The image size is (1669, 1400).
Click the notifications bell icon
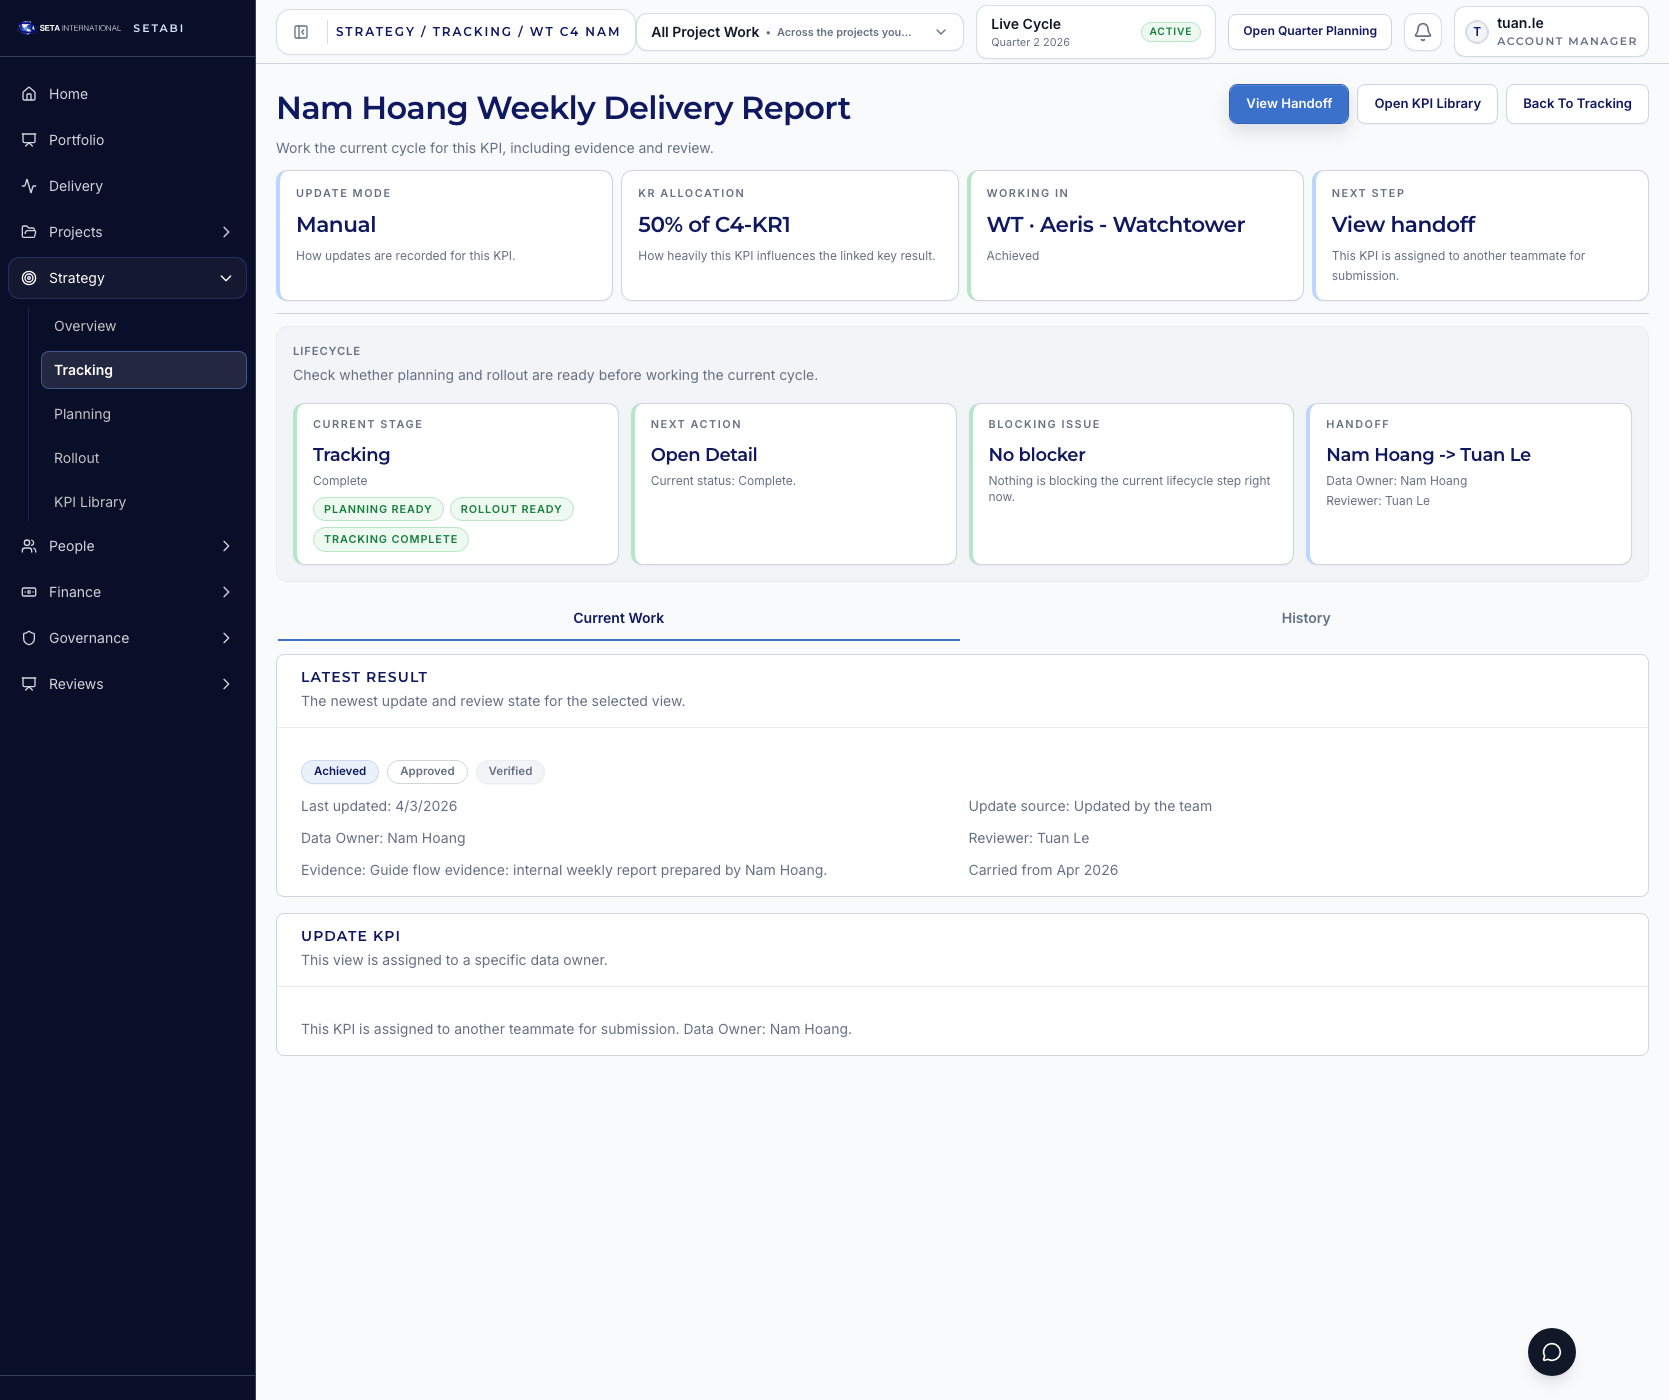pyautogui.click(x=1422, y=32)
